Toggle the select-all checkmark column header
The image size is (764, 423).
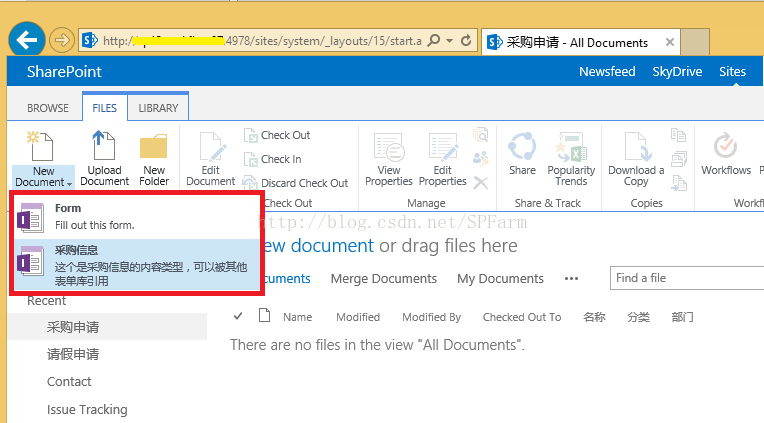coord(238,316)
